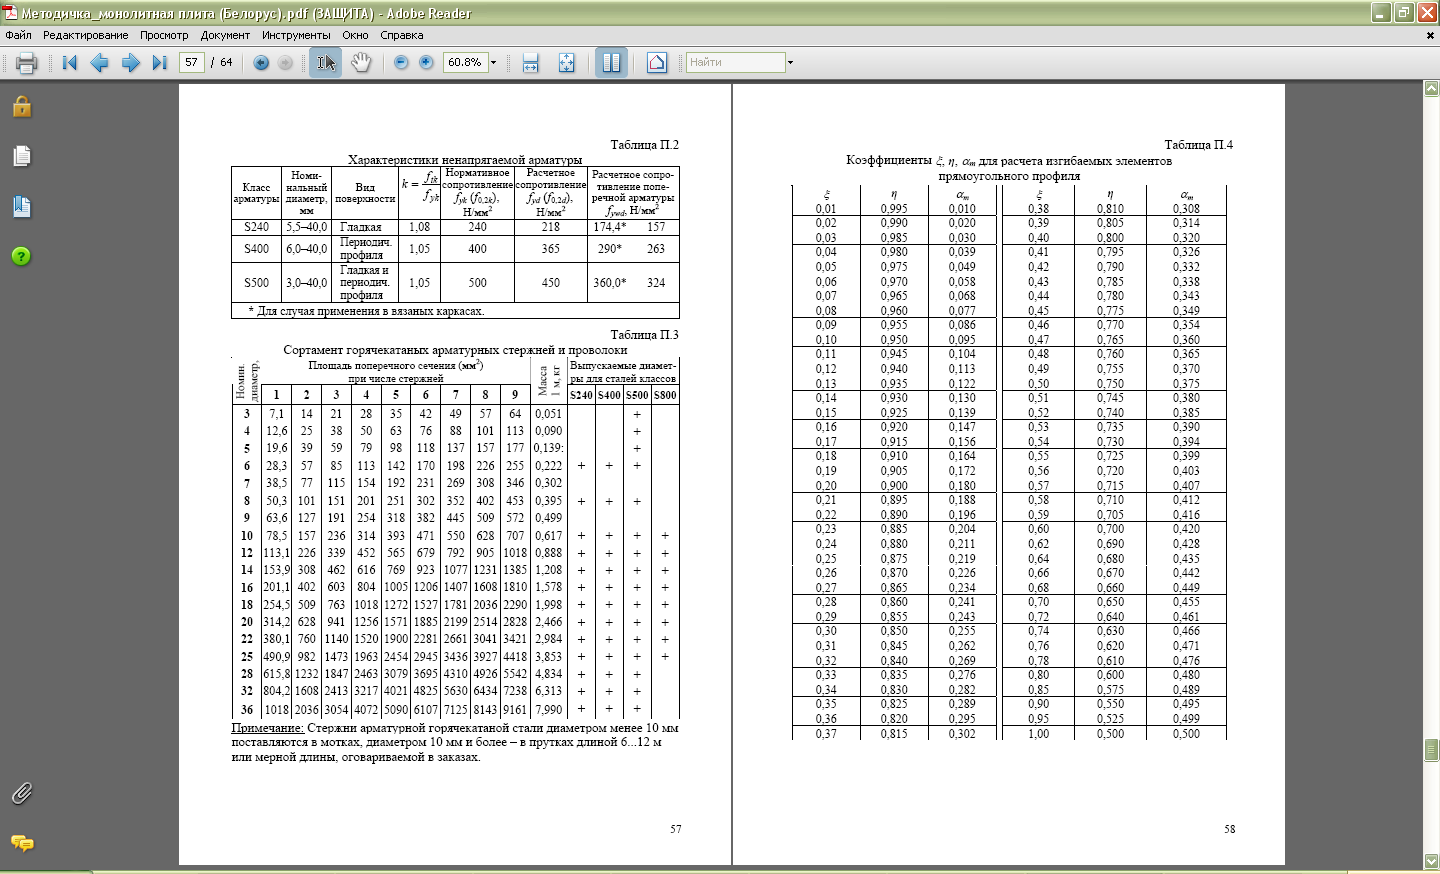This screenshot has width=1440, height=874.
Task: Open the Comments panel icon
Action: [x=22, y=843]
